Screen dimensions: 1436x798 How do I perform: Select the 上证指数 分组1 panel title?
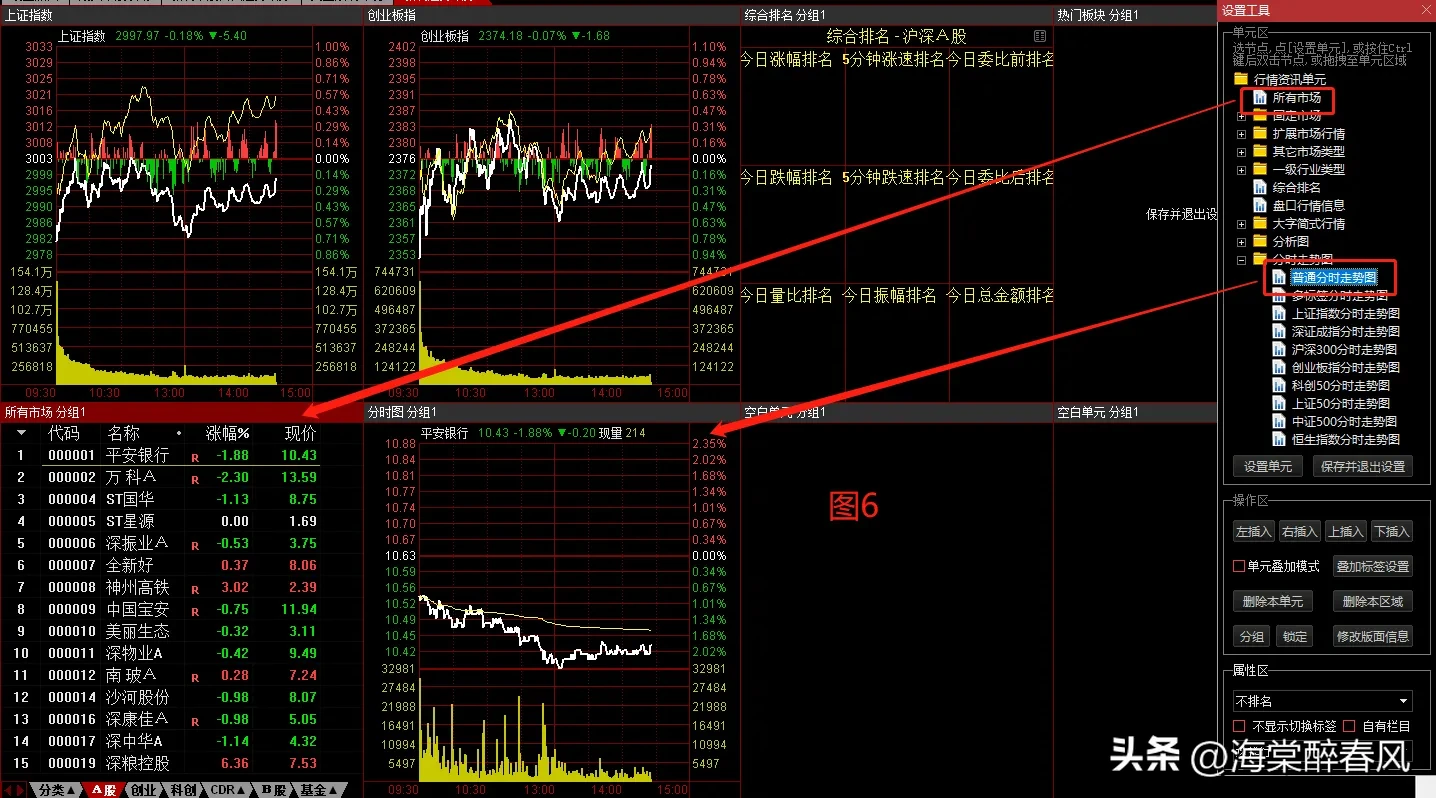30,15
